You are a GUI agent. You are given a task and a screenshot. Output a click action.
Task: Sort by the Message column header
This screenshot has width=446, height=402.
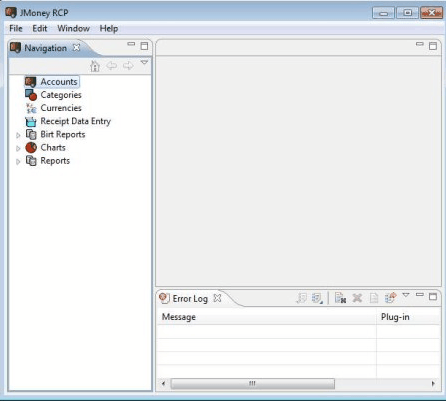266,317
